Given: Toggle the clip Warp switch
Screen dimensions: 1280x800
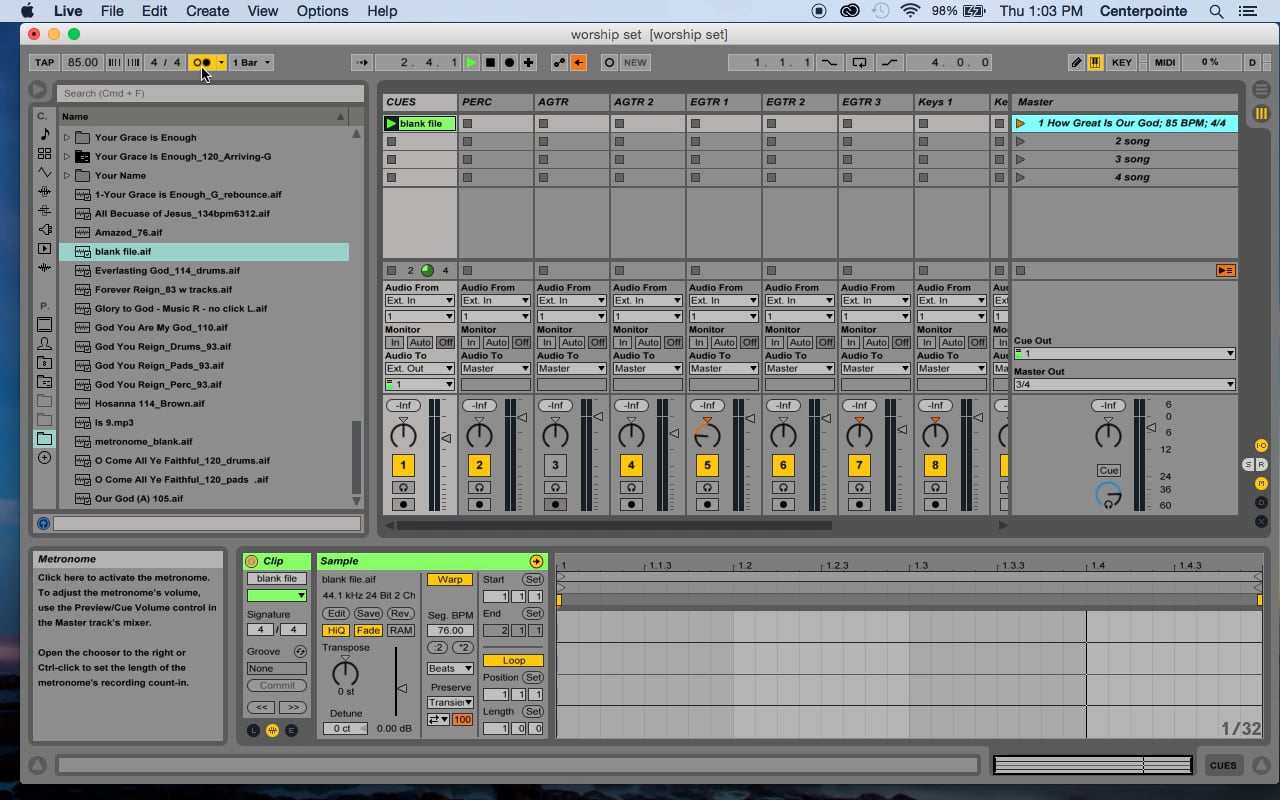Looking at the screenshot, I should (x=450, y=580).
